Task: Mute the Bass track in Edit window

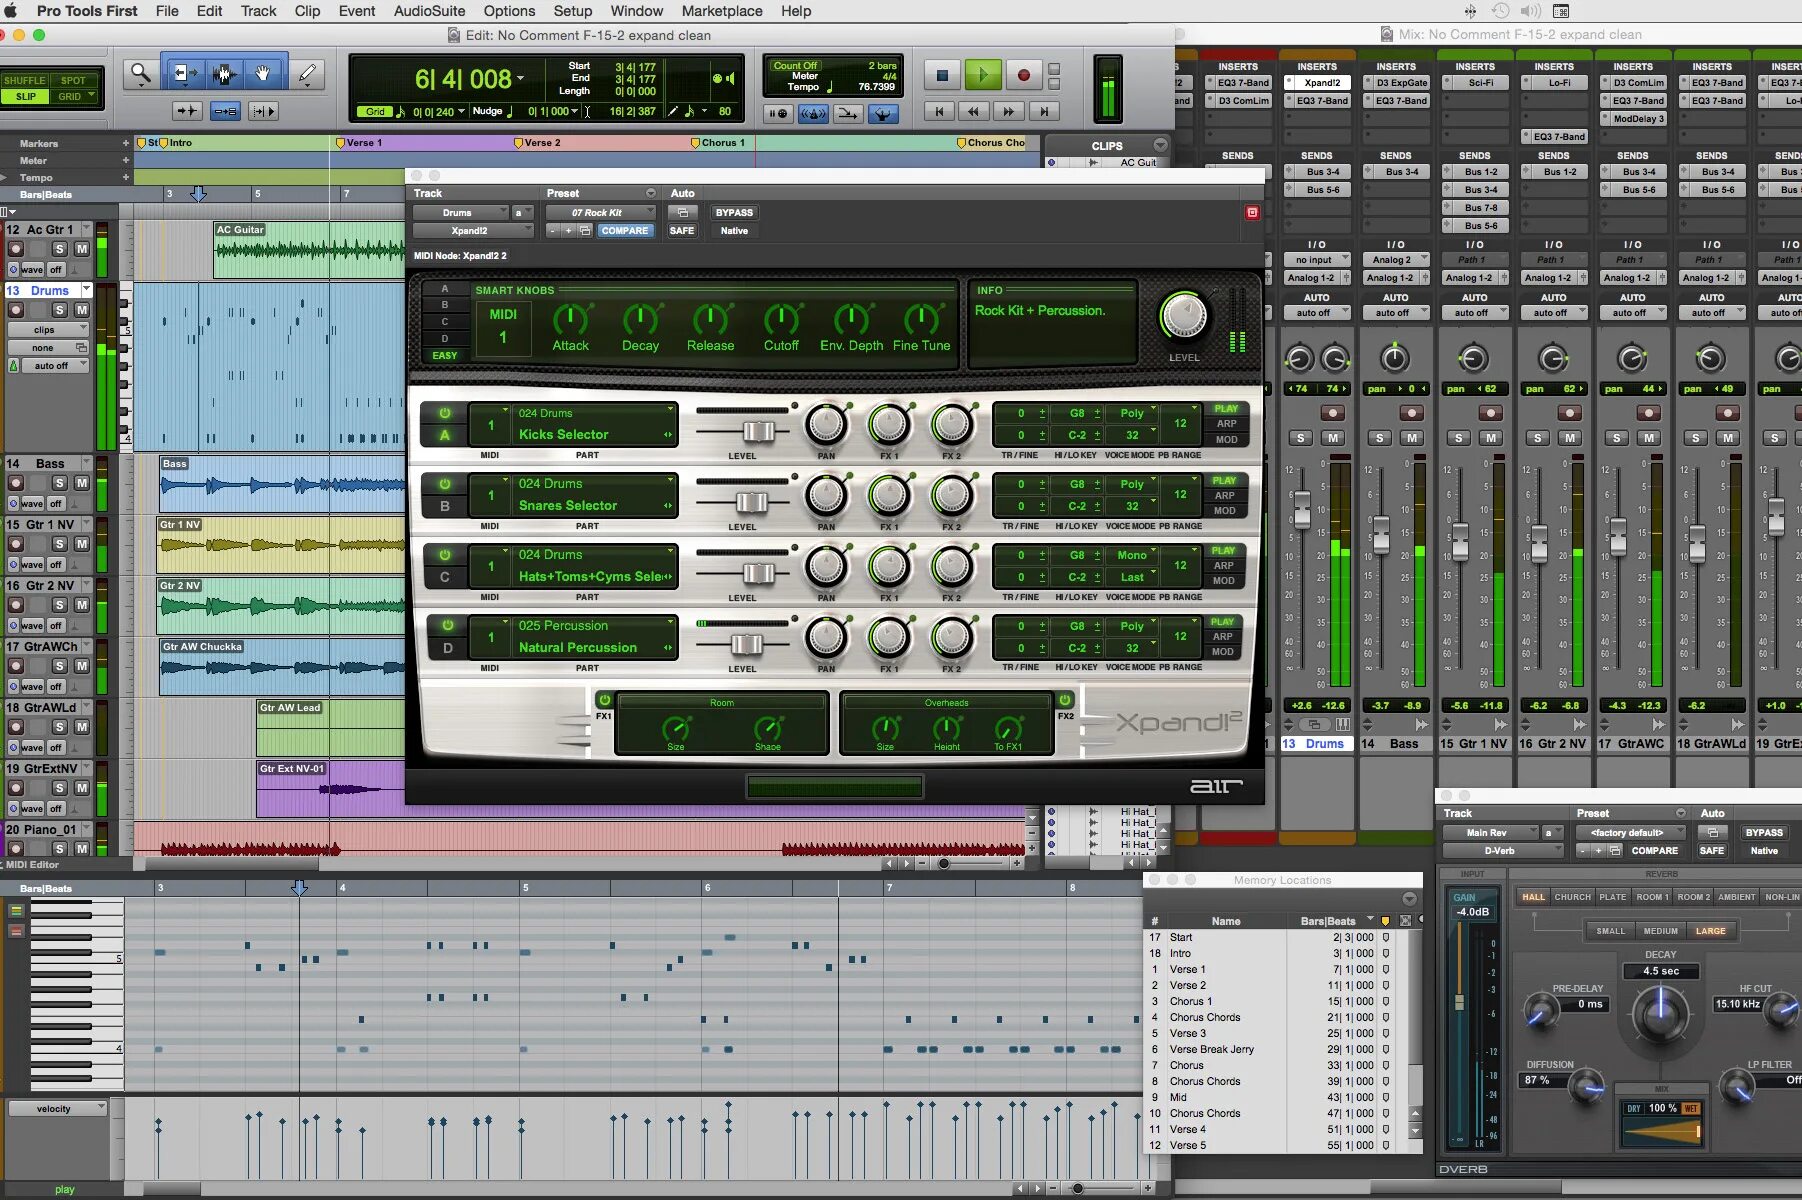Action: click(x=82, y=483)
